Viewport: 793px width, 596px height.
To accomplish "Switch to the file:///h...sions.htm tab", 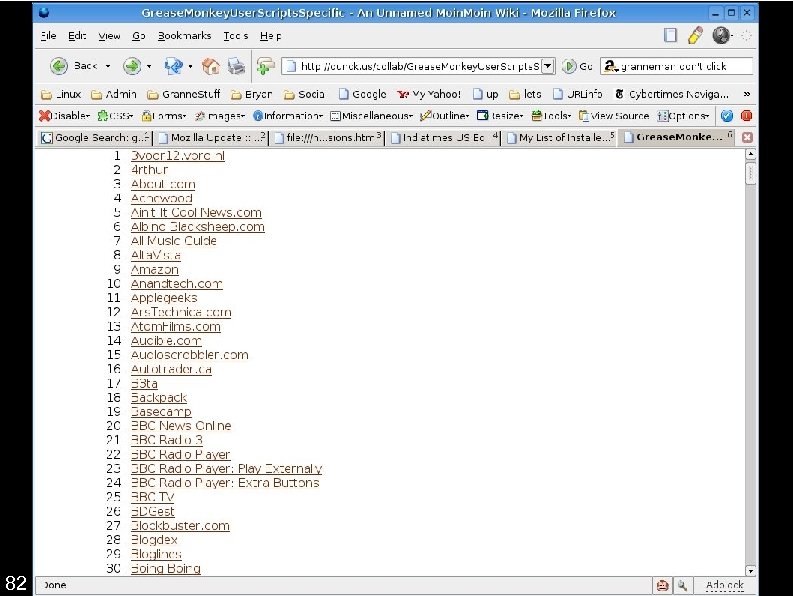I will click(328, 137).
